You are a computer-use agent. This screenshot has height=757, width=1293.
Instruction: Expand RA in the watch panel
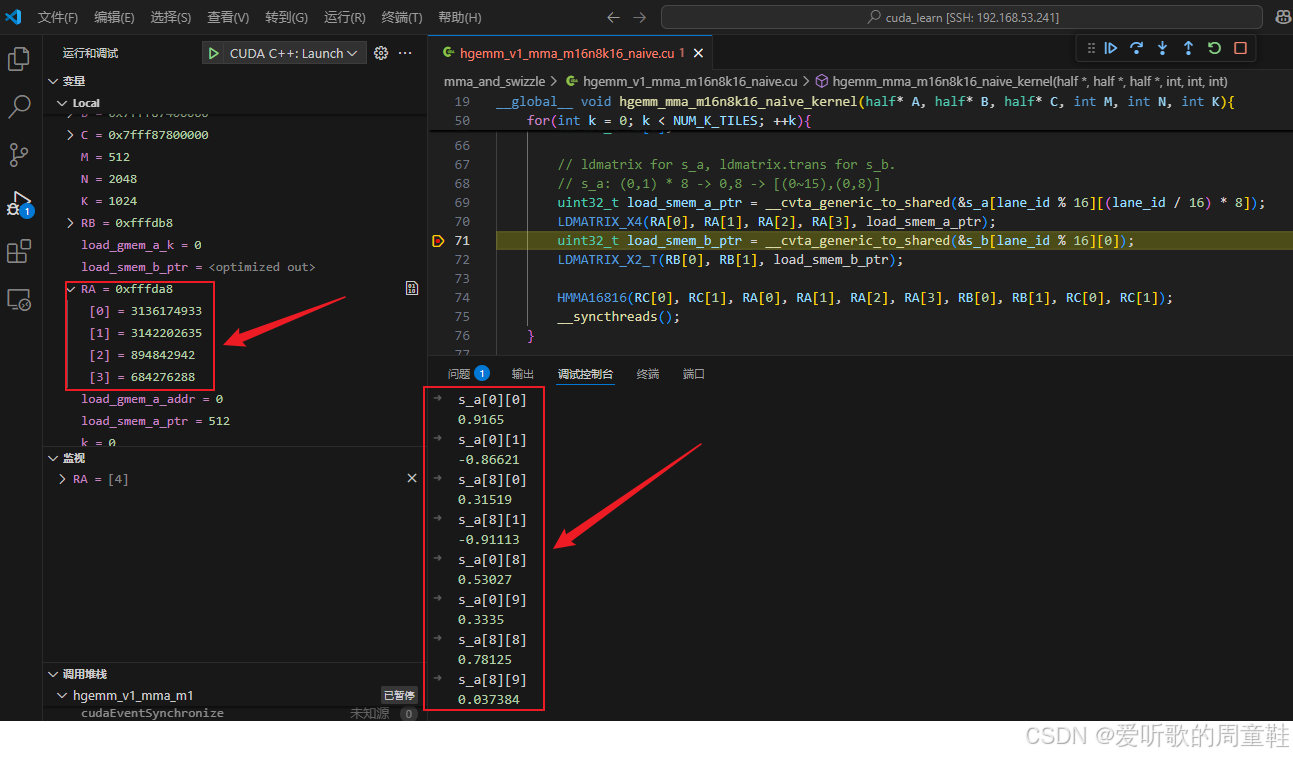point(64,479)
